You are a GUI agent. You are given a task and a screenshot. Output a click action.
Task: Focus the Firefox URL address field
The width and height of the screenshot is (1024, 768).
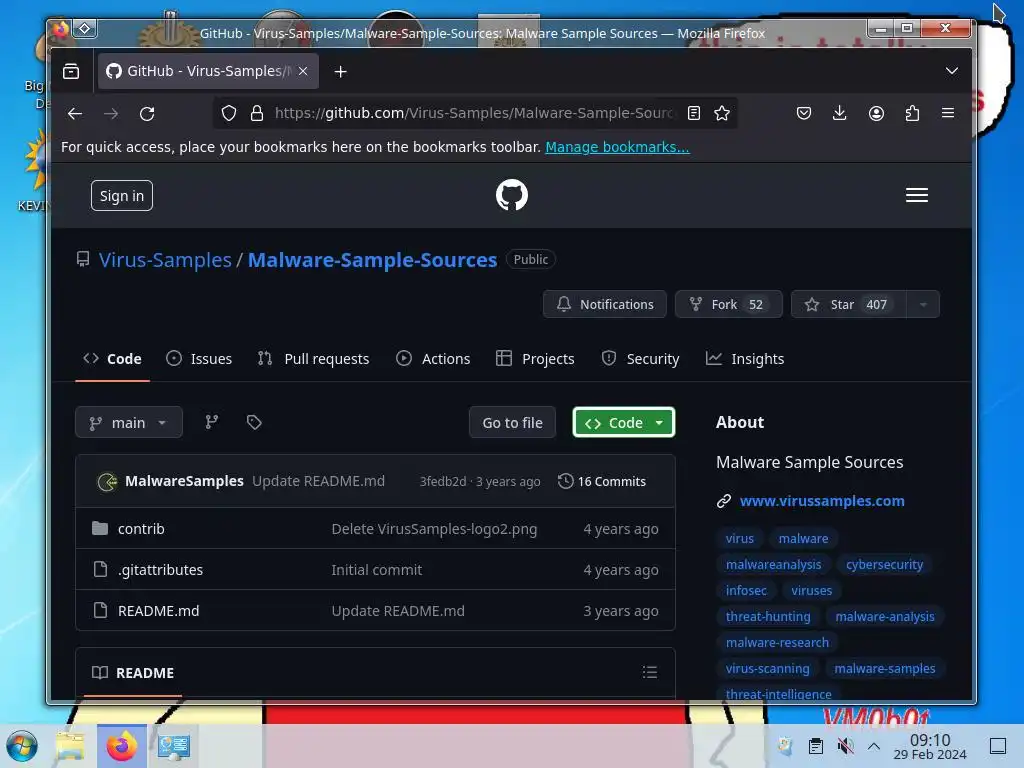(x=473, y=114)
